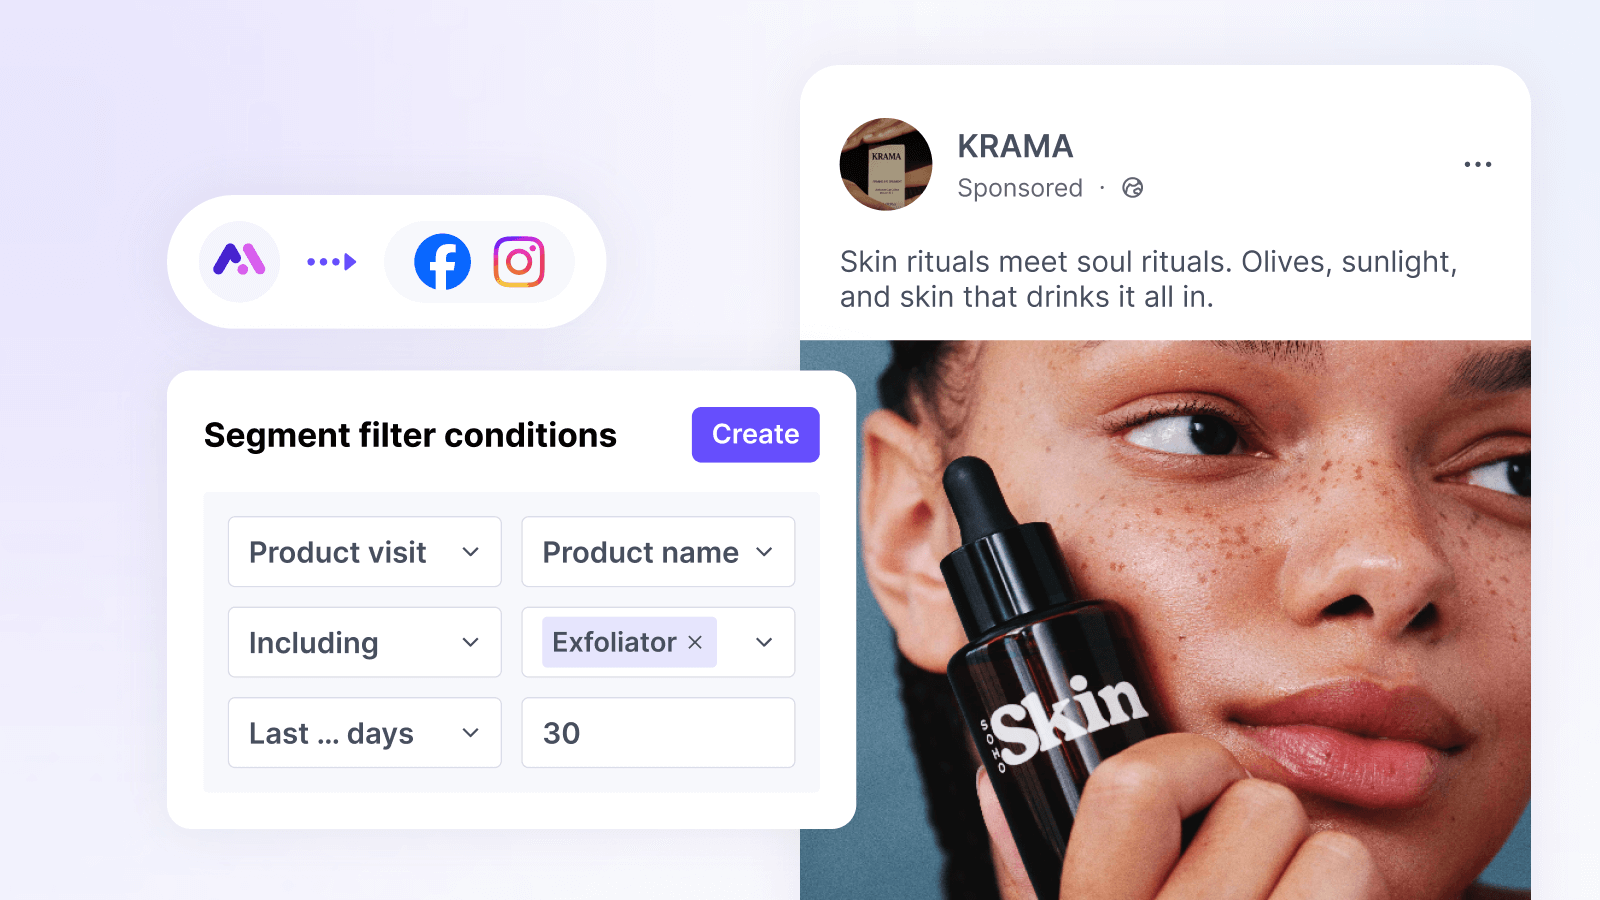Expand the chevron next to Exfoliator tag
Screen dimensions: 1600x900
pyautogui.click(x=764, y=642)
